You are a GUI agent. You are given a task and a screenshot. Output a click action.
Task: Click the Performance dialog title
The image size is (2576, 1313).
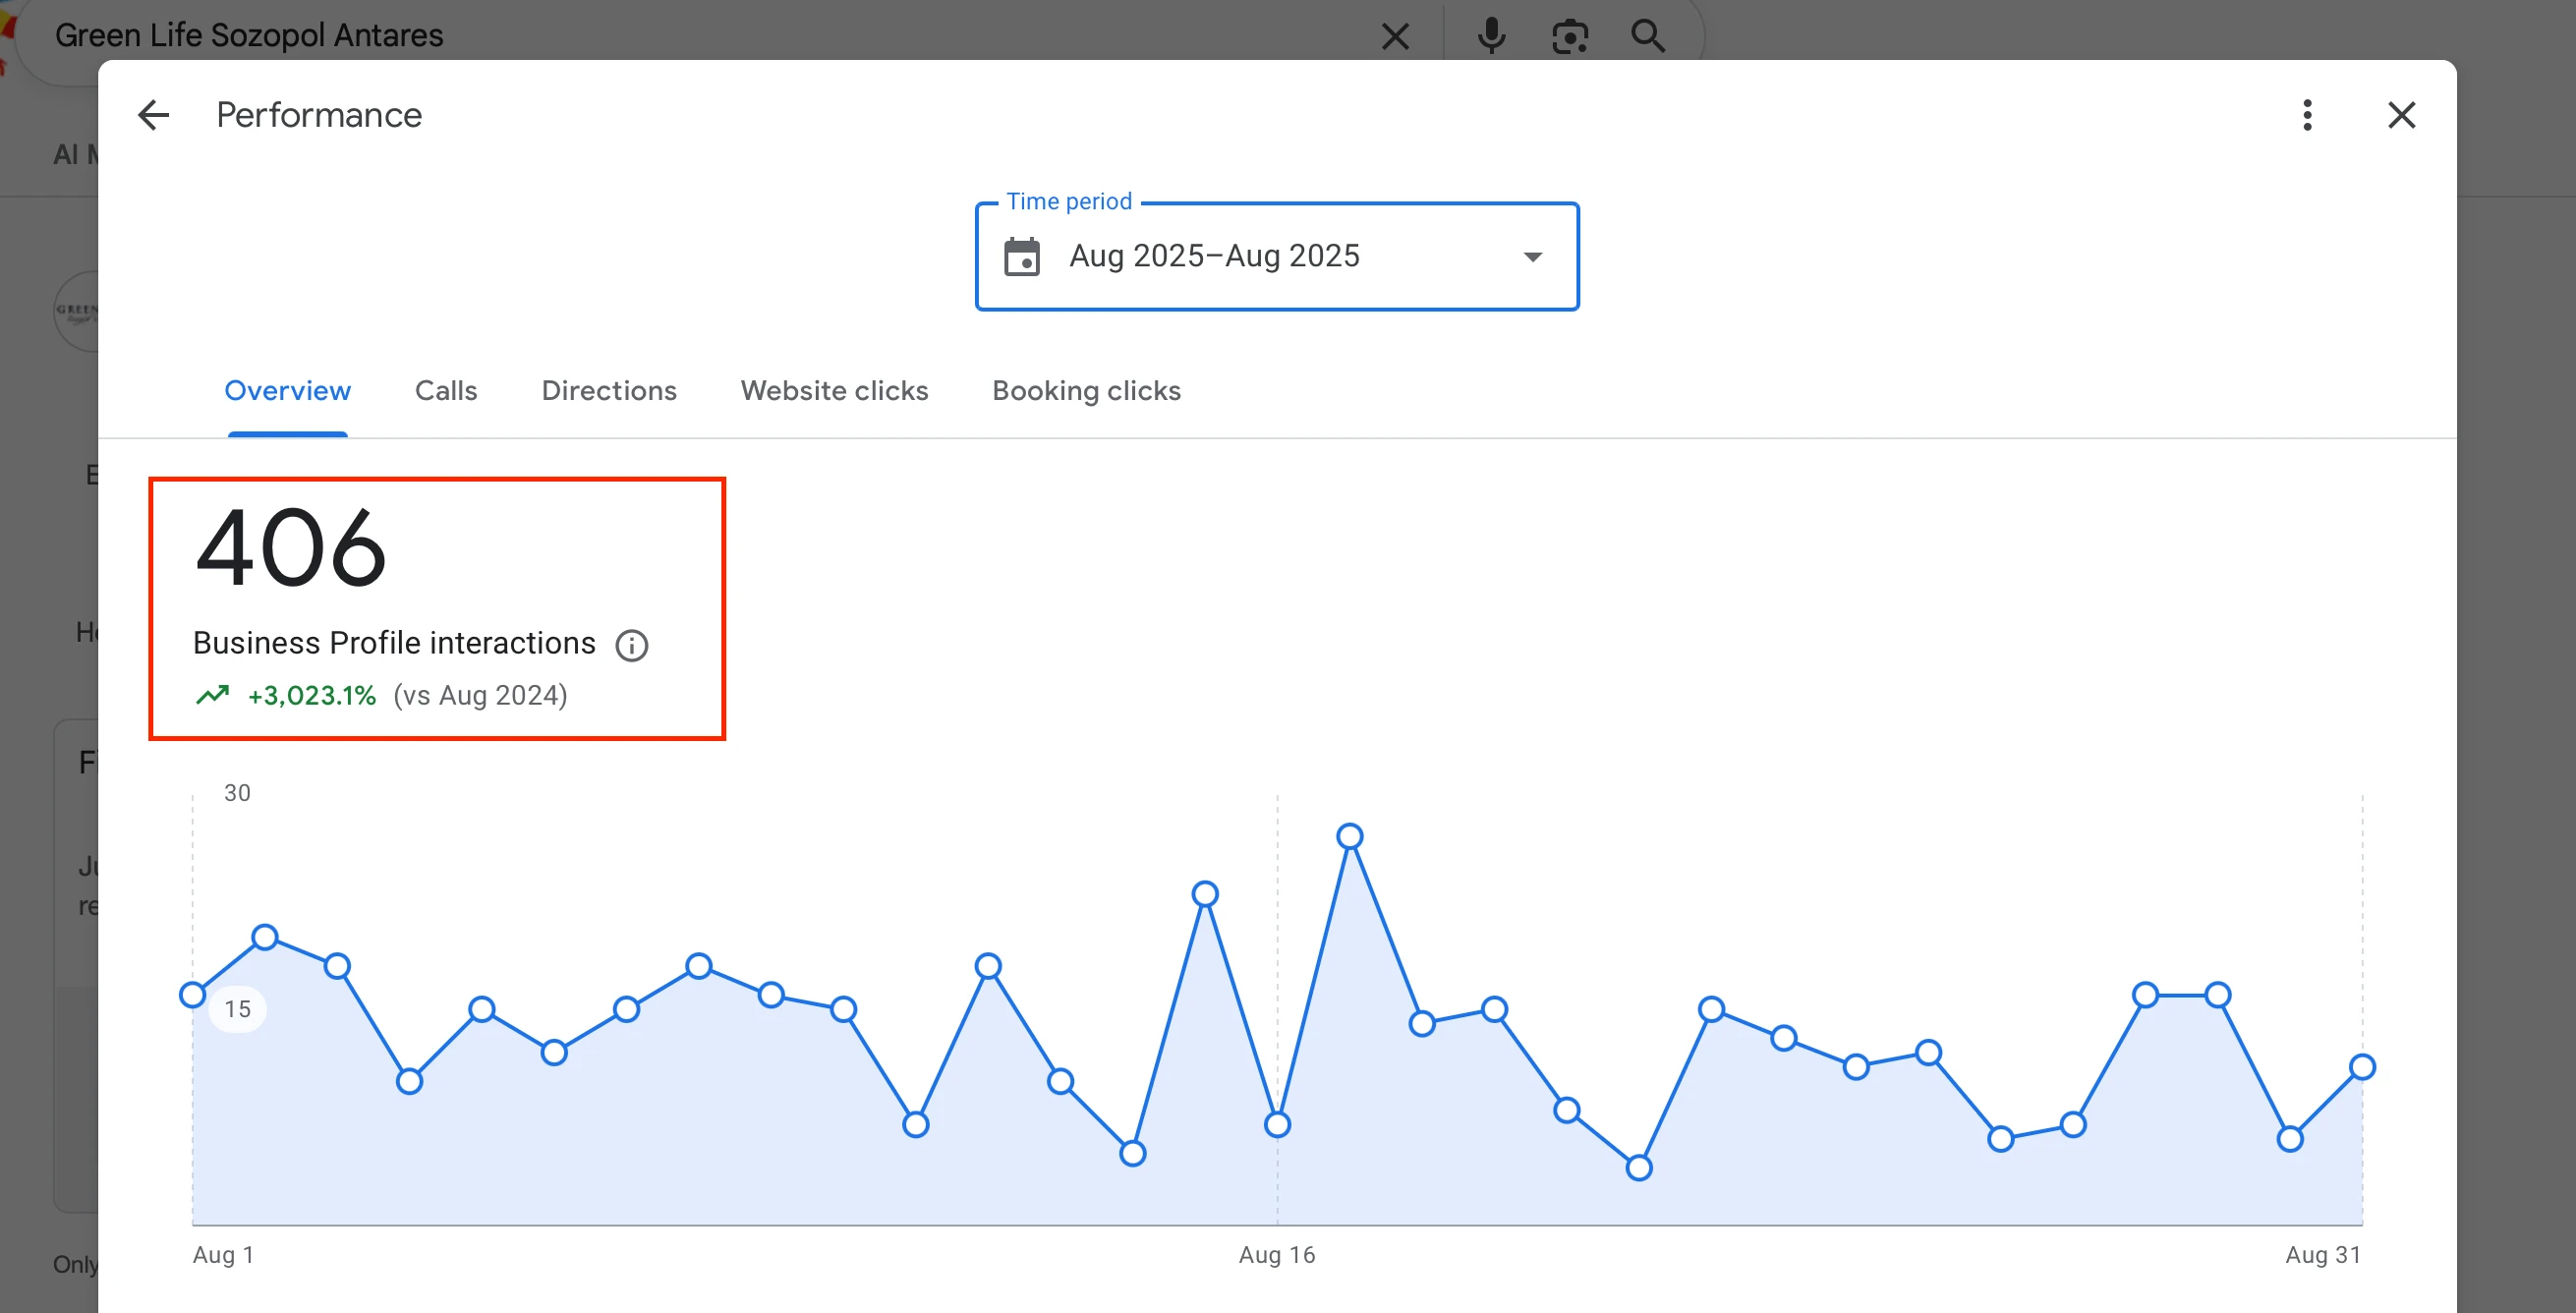coord(319,115)
